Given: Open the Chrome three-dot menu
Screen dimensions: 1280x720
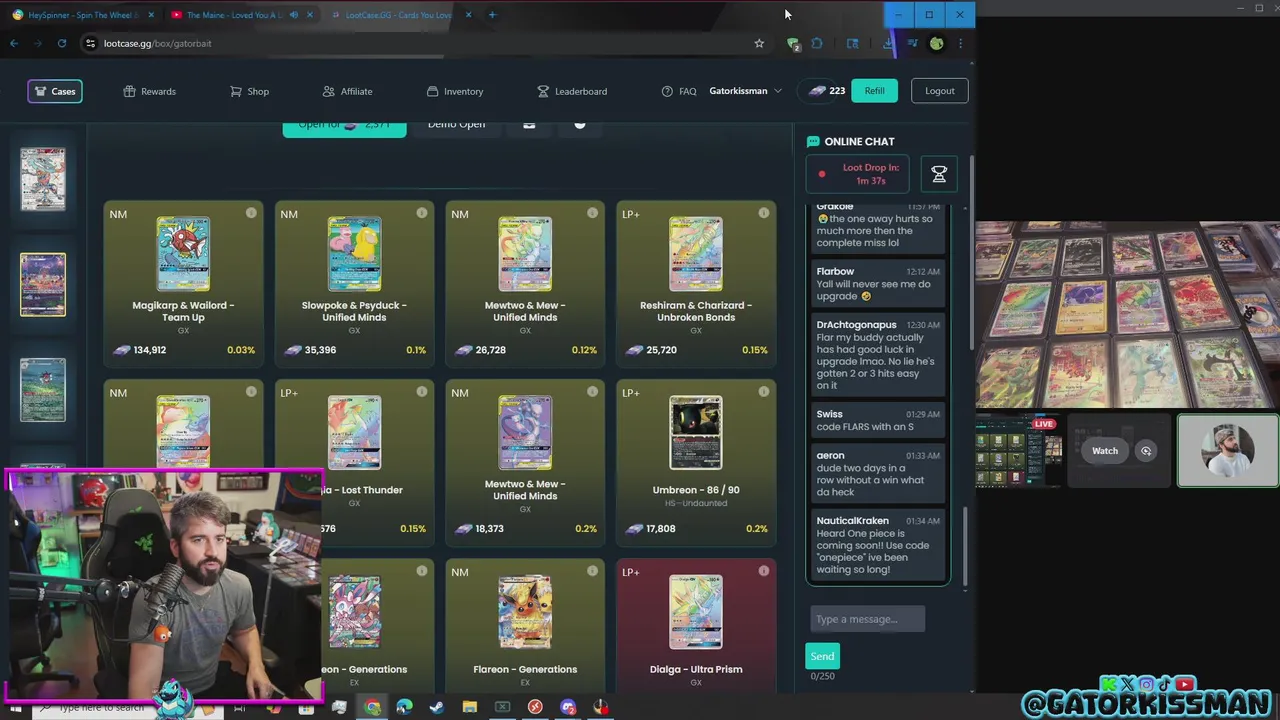Looking at the screenshot, I should coord(960,43).
